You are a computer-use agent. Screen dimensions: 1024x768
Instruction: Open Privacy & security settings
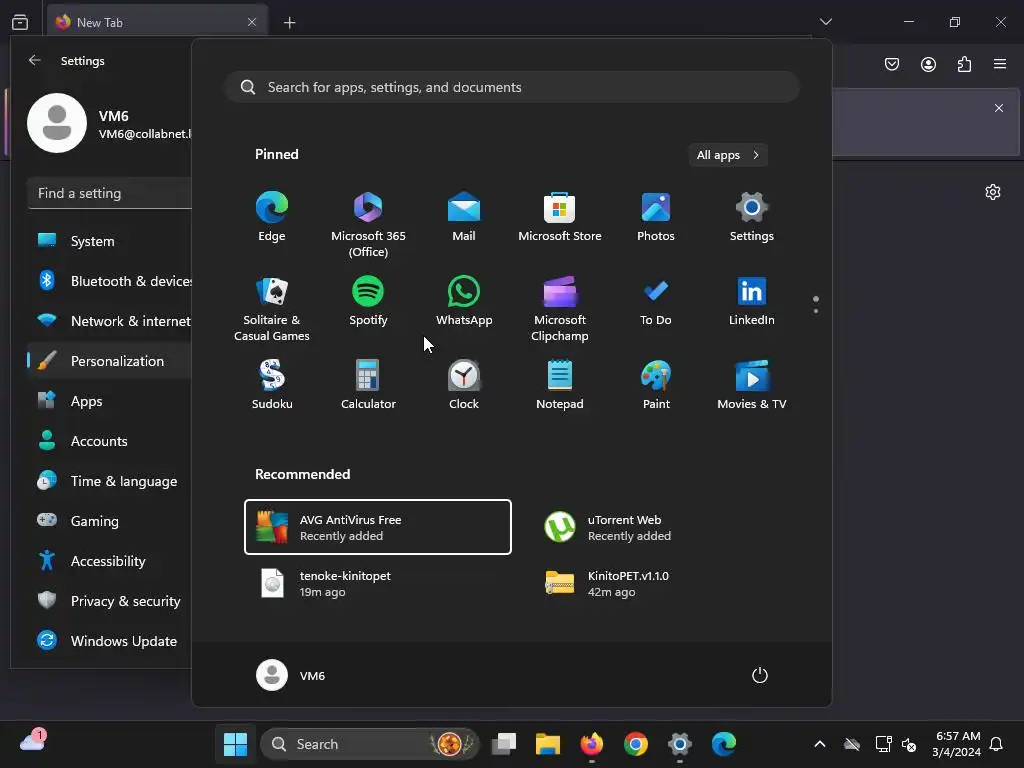tap(110, 601)
